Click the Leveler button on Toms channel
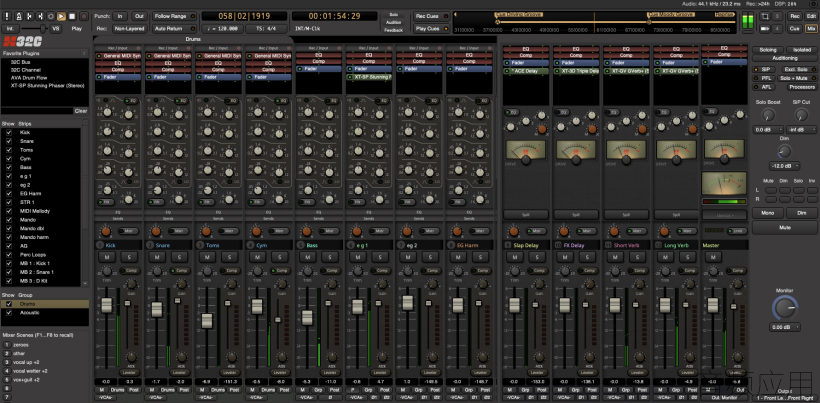Viewport: 820px width, 403px height. pyautogui.click(x=230, y=373)
